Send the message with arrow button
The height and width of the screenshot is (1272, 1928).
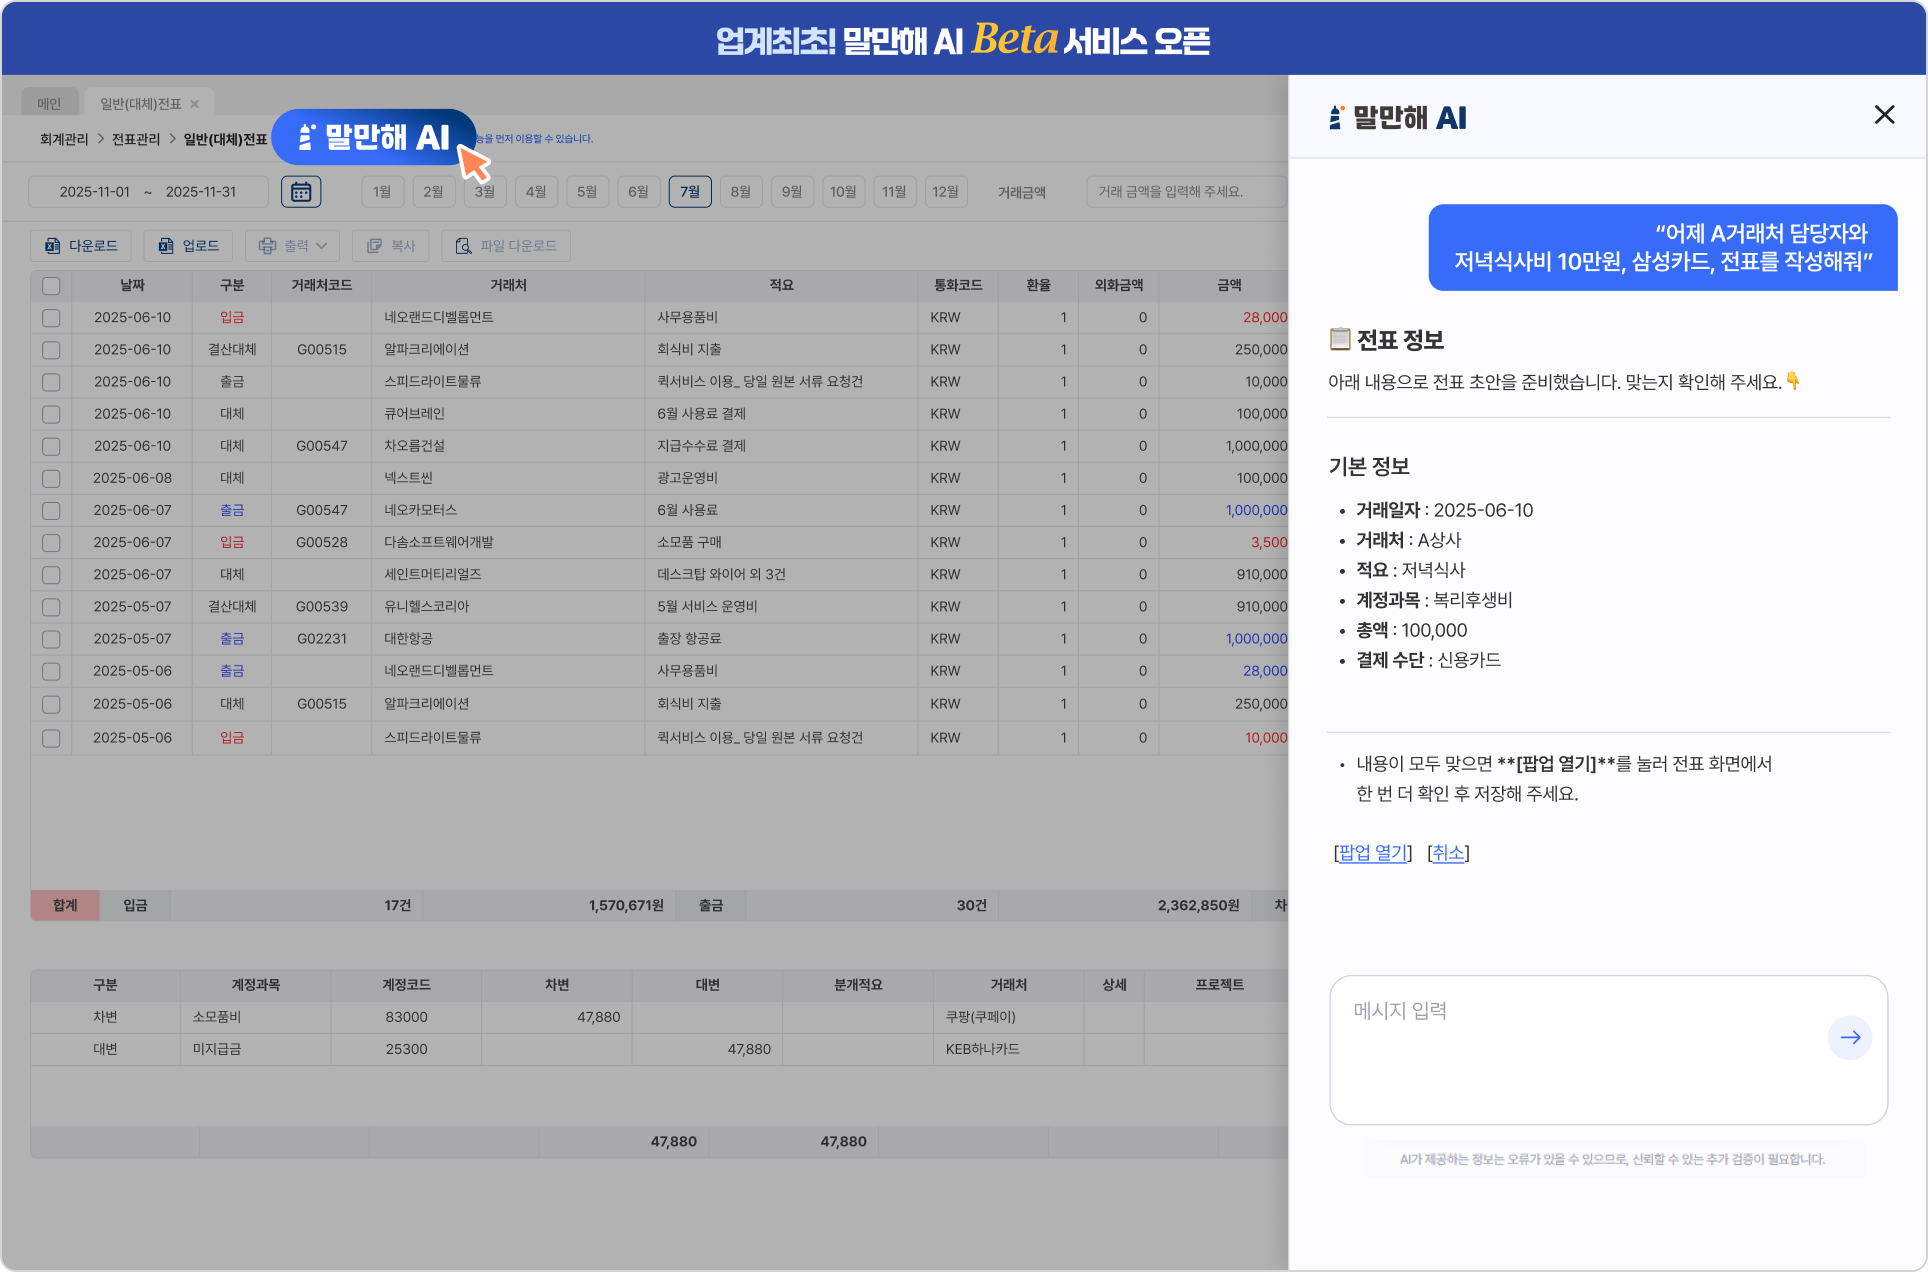pos(1850,1037)
